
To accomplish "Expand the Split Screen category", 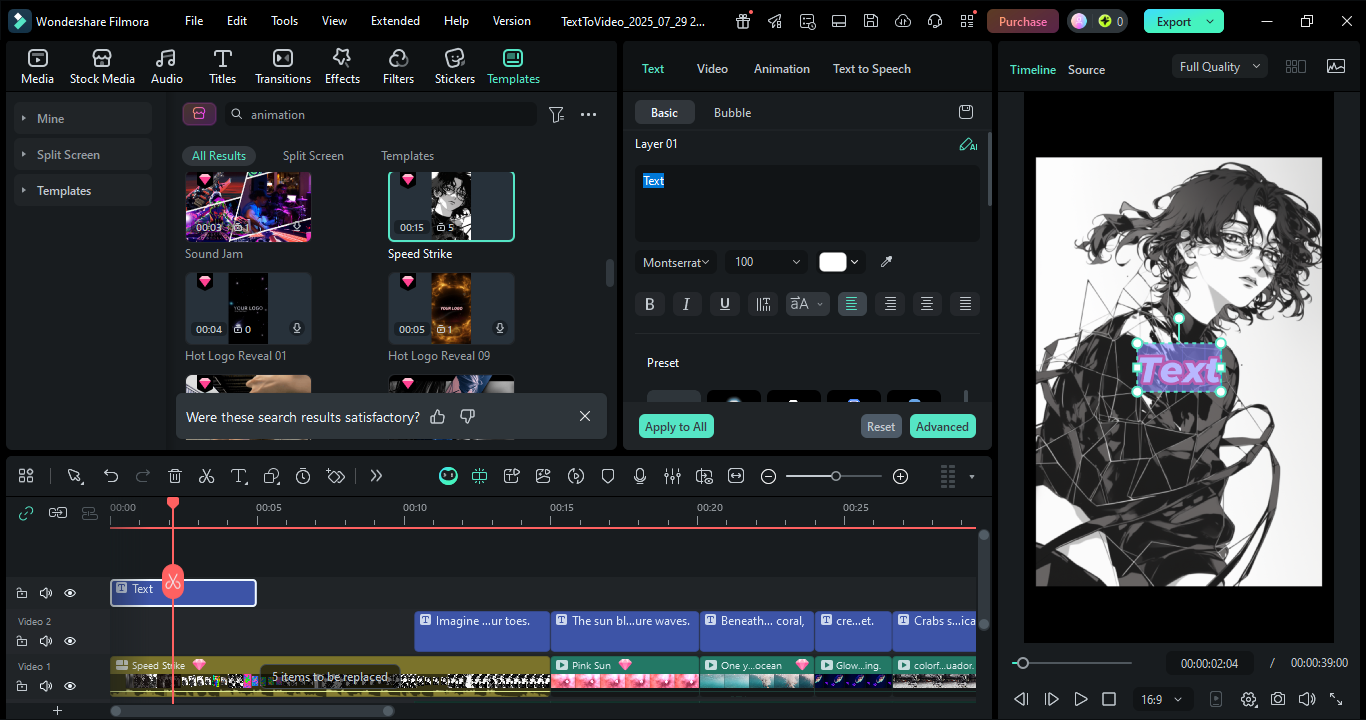I will click(x=68, y=155).
